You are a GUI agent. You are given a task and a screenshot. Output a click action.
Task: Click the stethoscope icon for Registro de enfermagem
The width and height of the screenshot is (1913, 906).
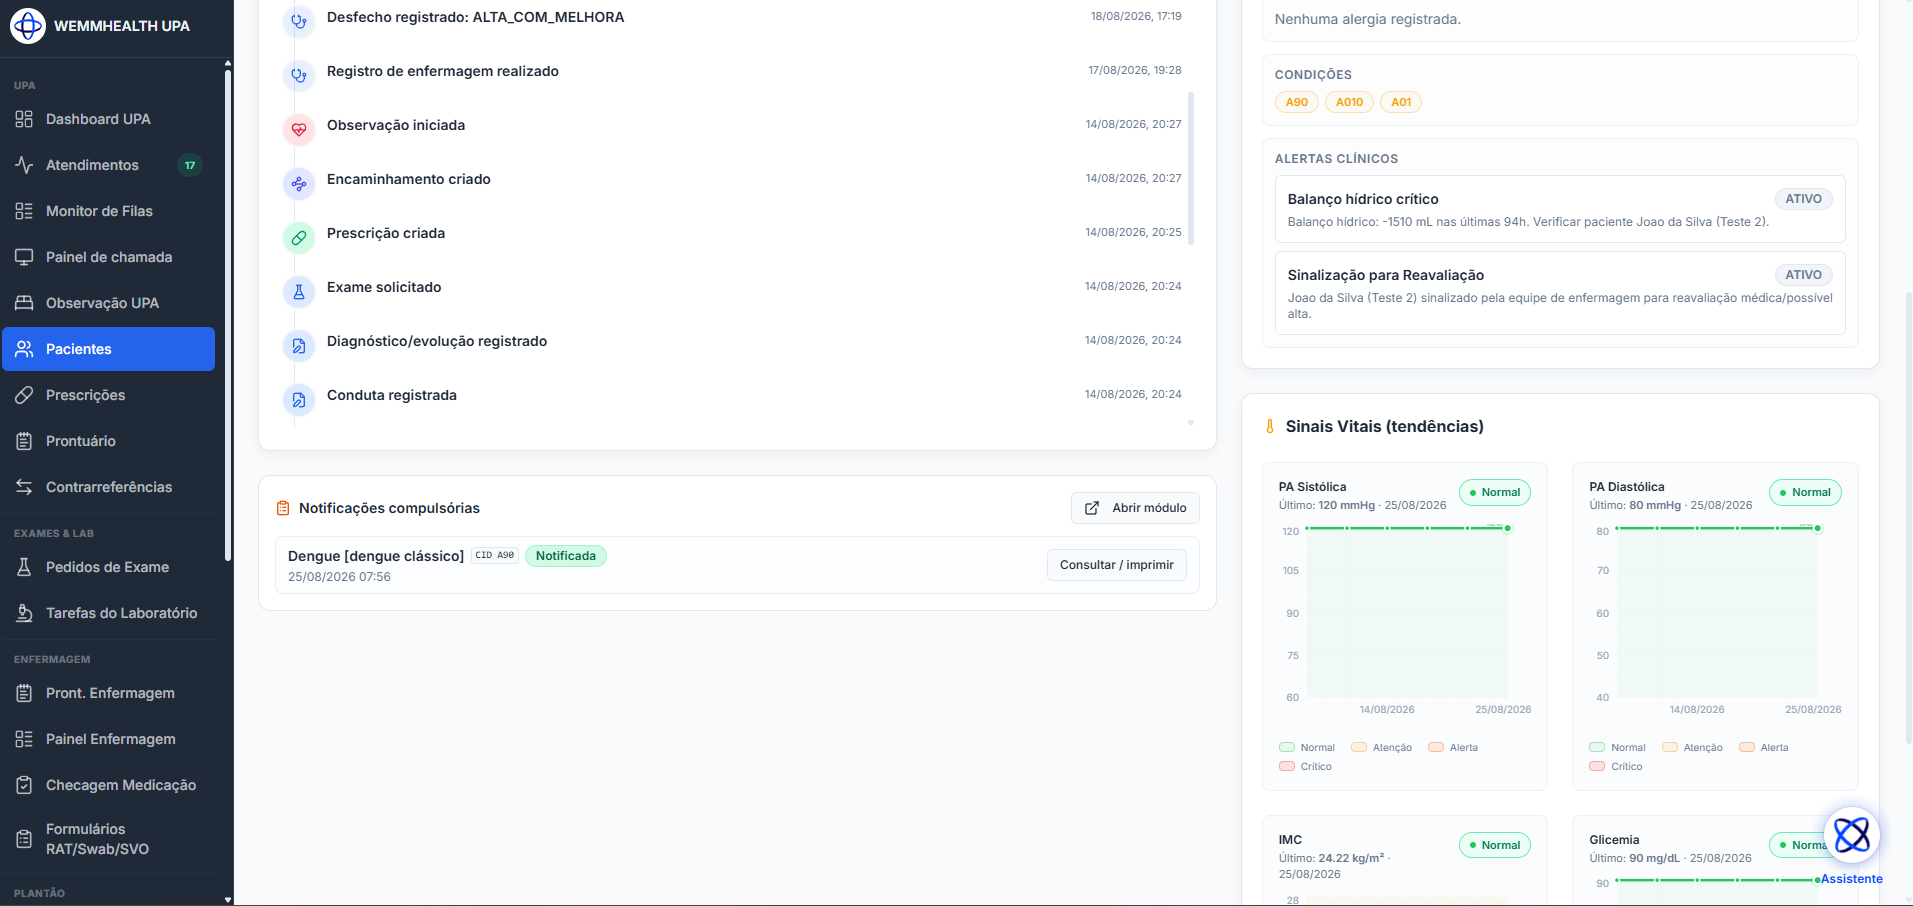coord(299,75)
